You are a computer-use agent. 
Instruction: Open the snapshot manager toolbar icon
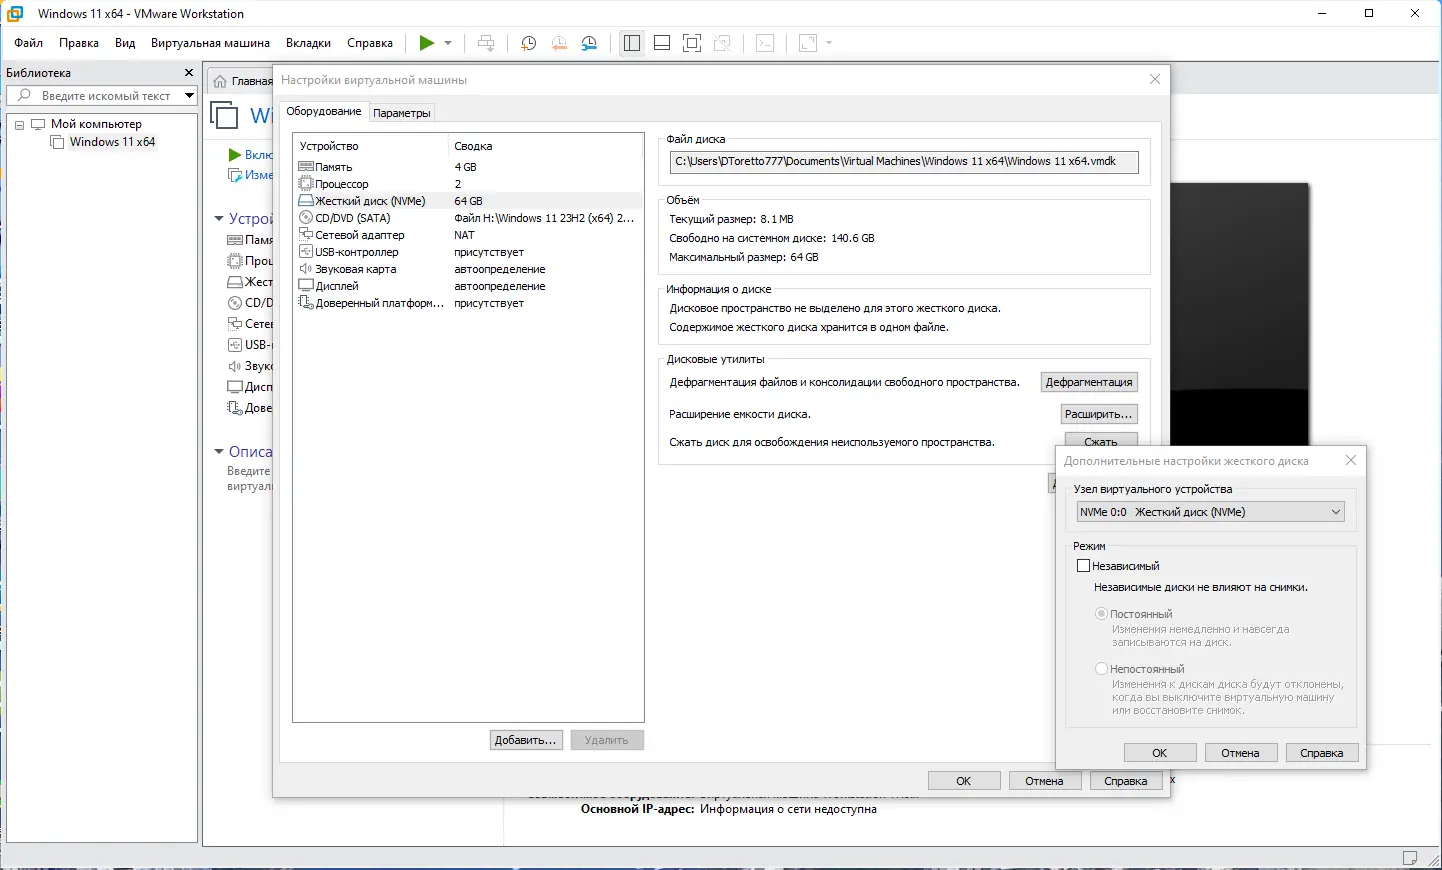click(590, 43)
